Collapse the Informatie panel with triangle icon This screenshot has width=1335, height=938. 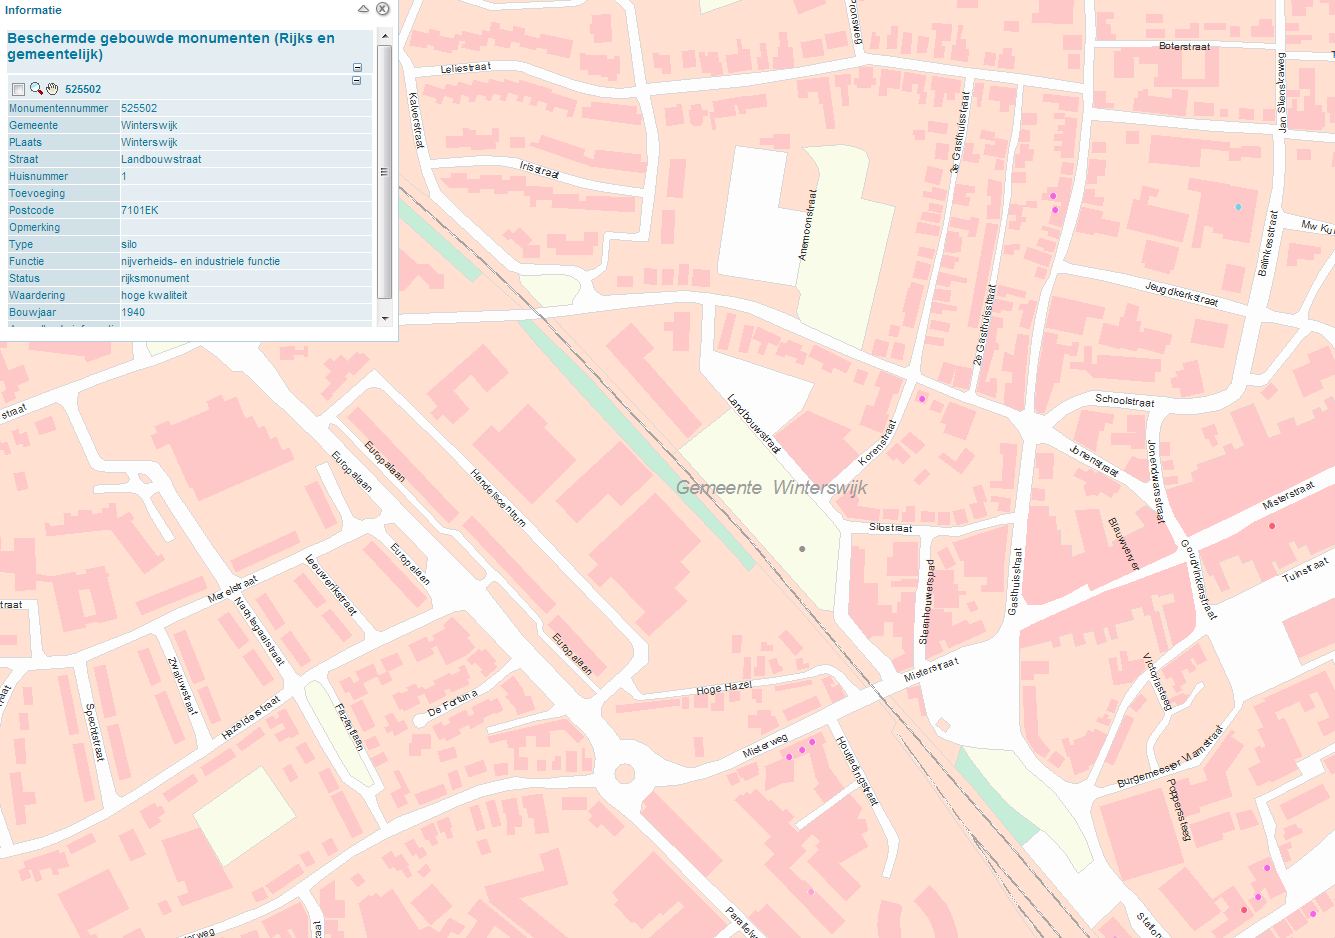(x=364, y=9)
